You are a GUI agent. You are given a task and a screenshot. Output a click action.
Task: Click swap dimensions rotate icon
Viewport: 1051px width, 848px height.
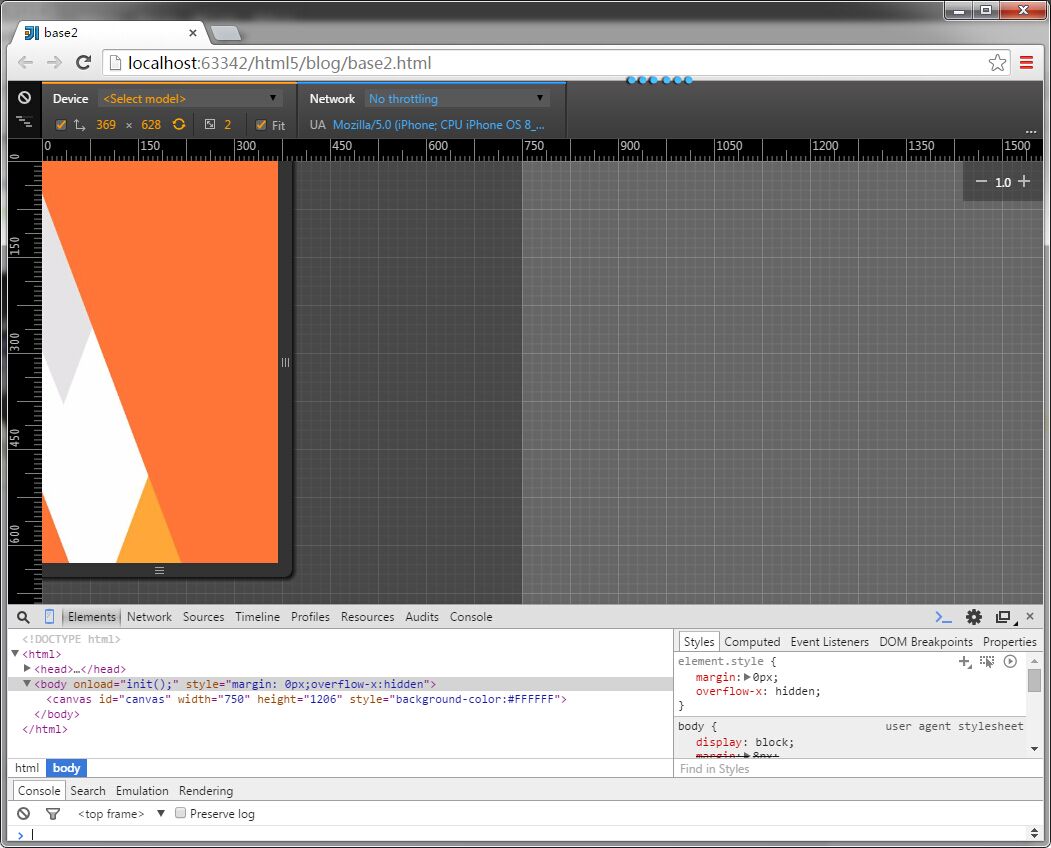[x=179, y=125]
